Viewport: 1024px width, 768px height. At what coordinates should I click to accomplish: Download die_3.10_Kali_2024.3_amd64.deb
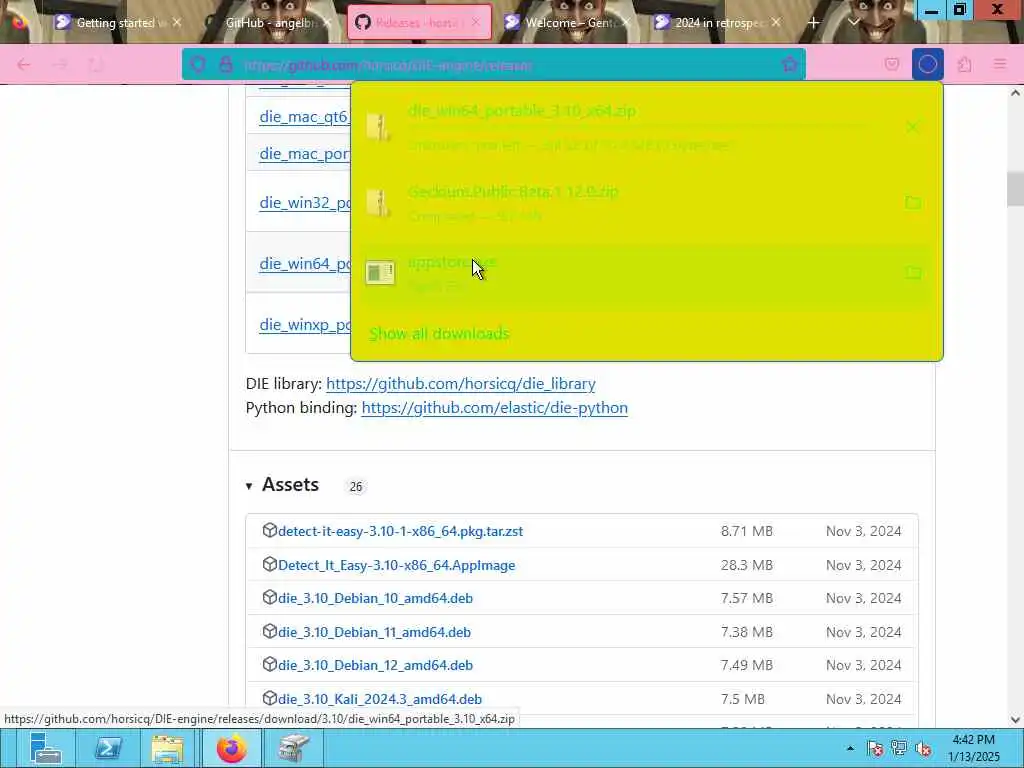pyautogui.click(x=380, y=699)
